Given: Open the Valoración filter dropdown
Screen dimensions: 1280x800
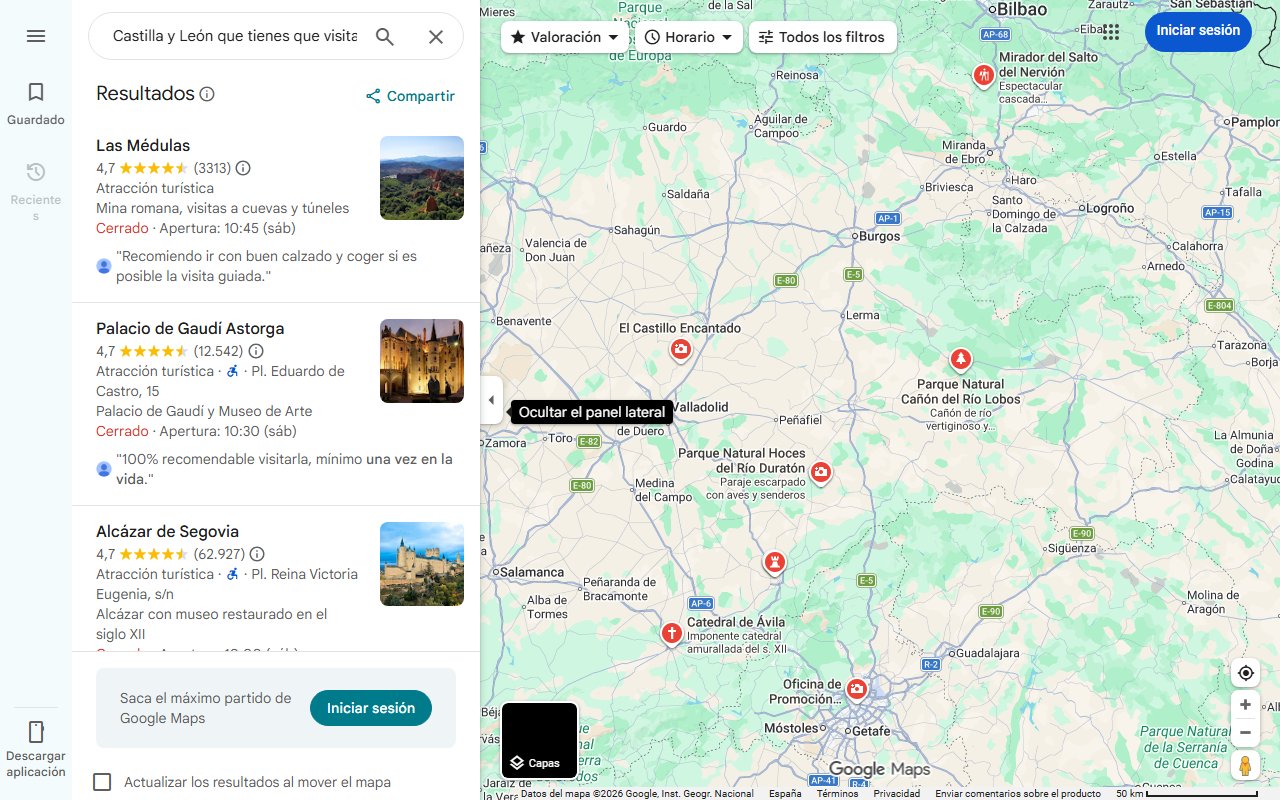Looking at the screenshot, I should click(x=563, y=37).
